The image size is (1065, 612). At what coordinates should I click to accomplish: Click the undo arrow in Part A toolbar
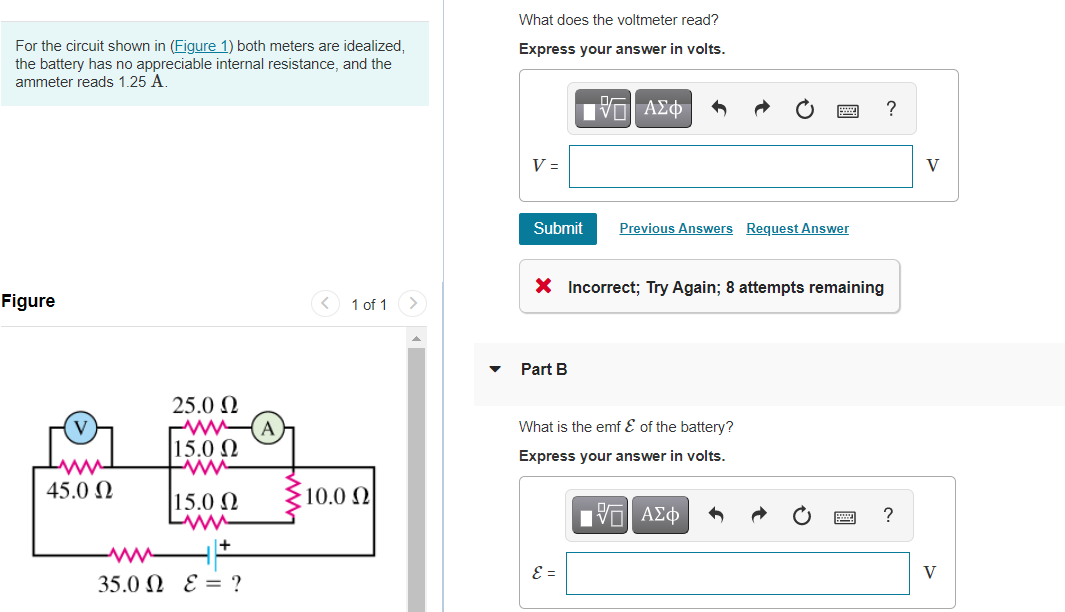[719, 109]
